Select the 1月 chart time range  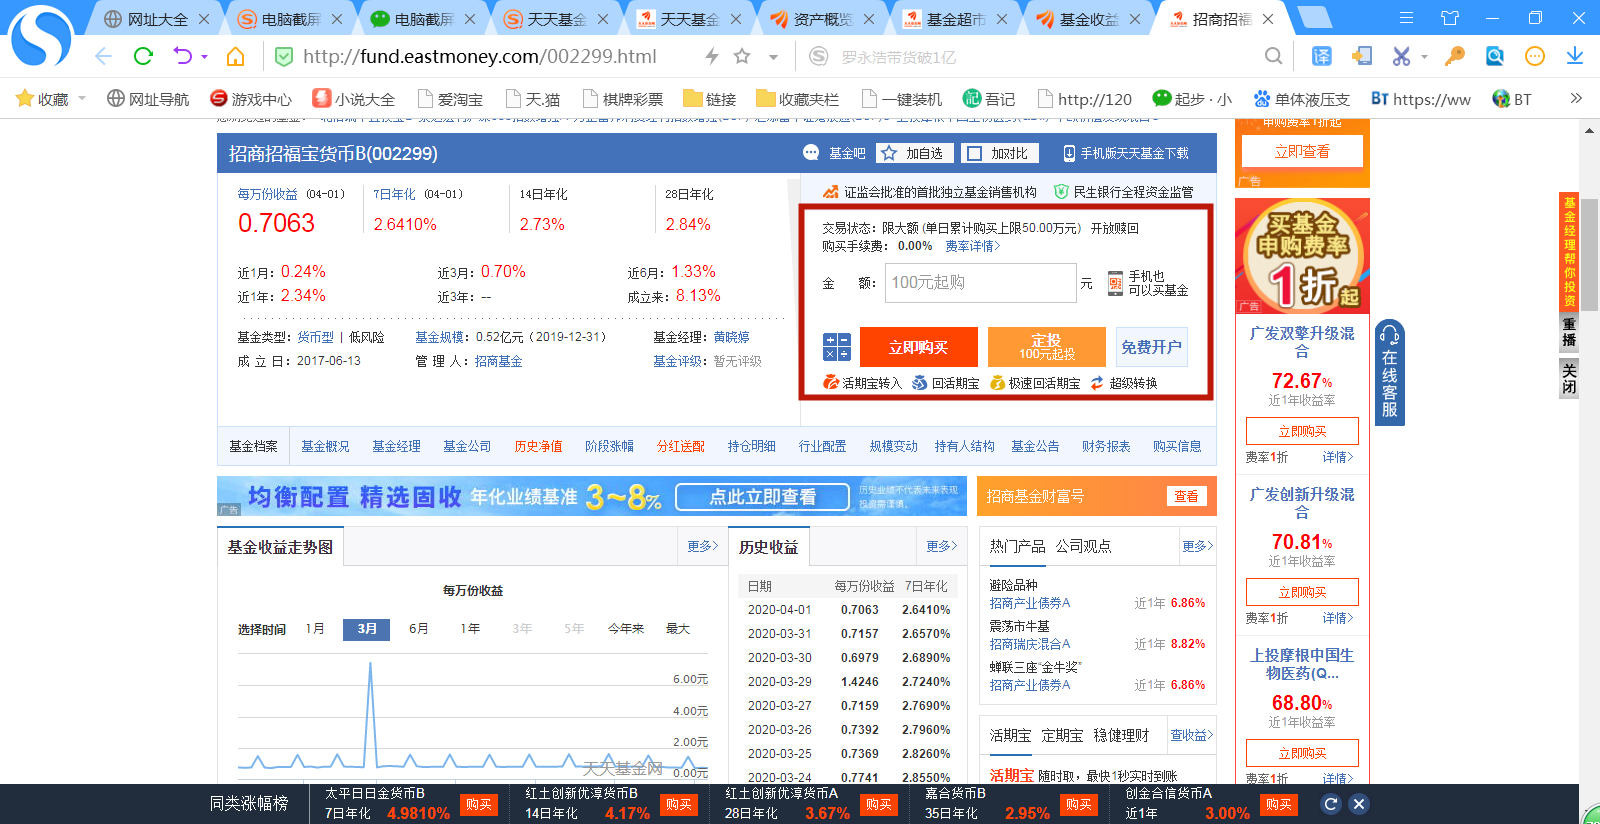pos(315,629)
